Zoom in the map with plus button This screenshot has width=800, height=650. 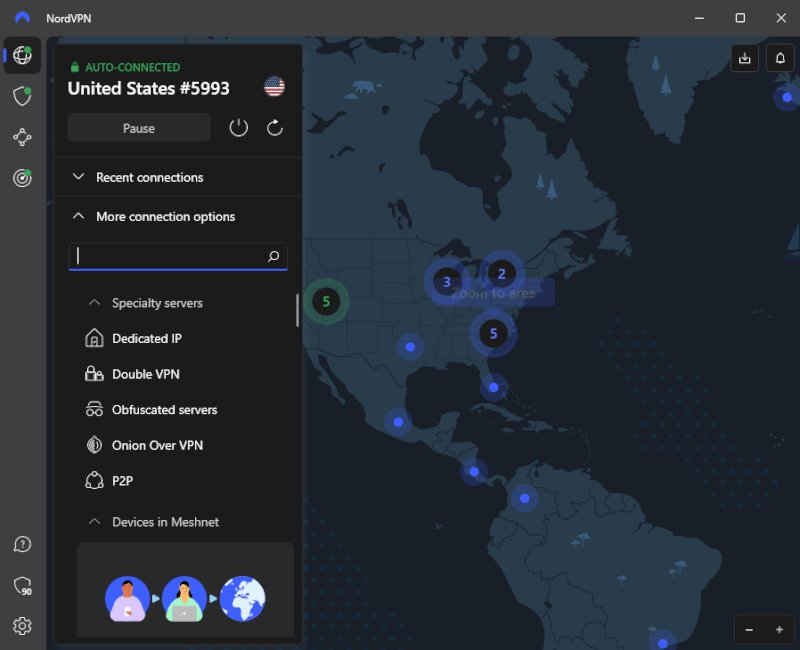(x=779, y=630)
